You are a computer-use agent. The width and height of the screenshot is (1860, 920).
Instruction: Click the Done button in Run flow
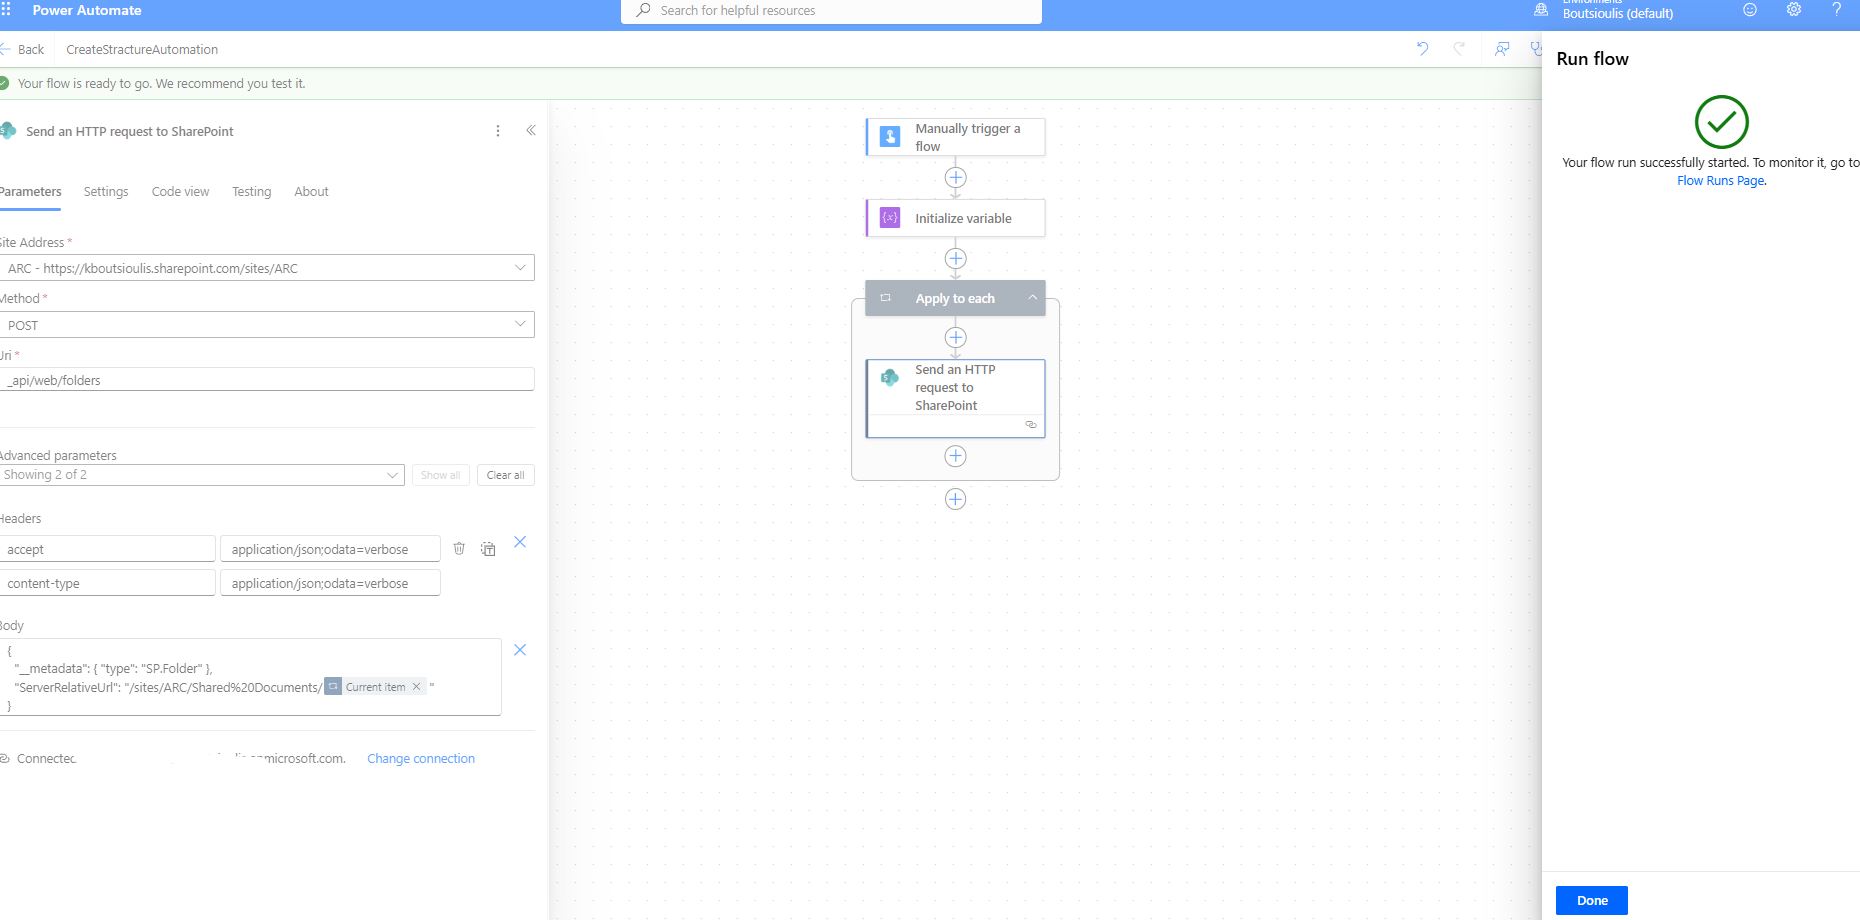(x=1591, y=900)
